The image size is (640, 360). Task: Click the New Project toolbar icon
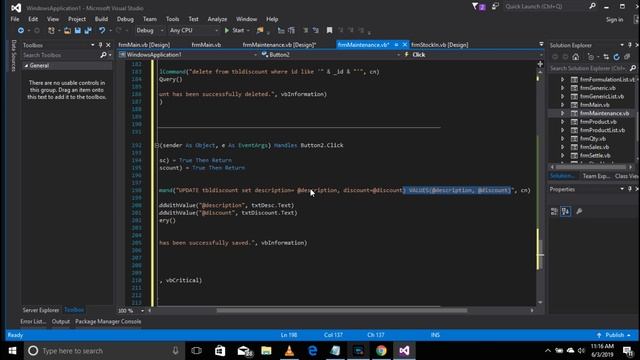click(x=51, y=31)
